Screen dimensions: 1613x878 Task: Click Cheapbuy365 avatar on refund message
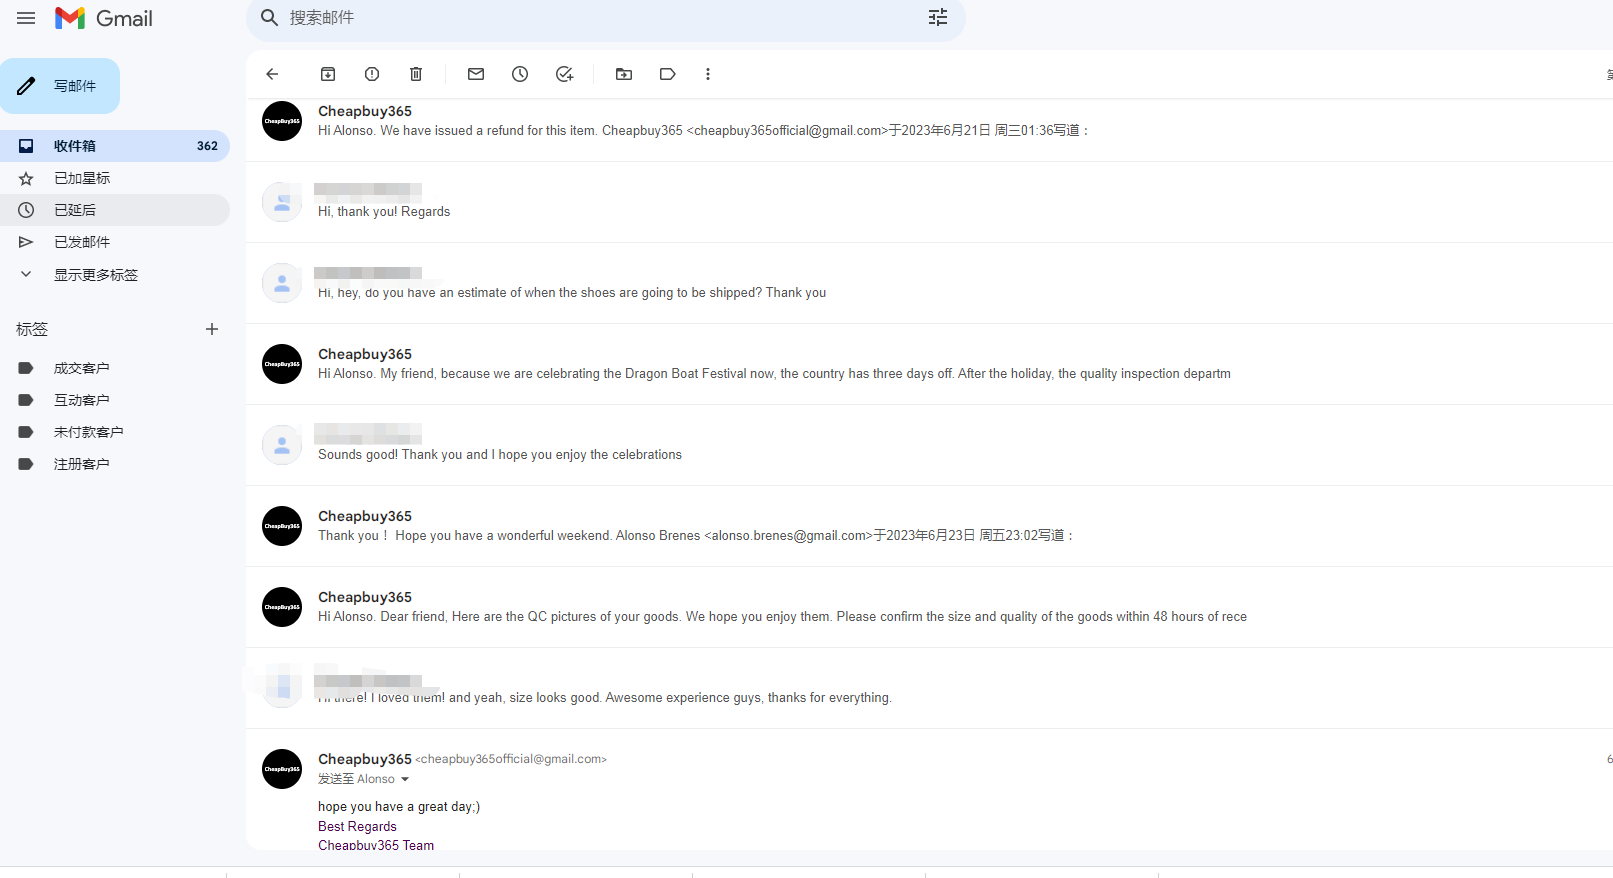[282, 121]
